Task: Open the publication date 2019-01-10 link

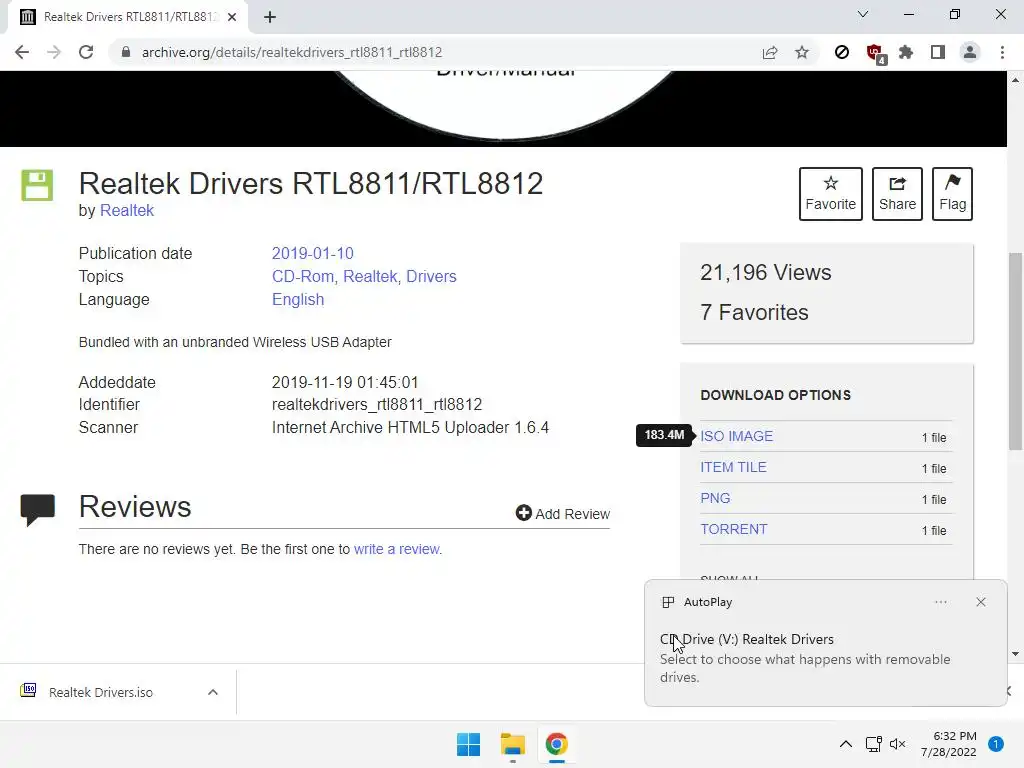Action: coord(313,253)
